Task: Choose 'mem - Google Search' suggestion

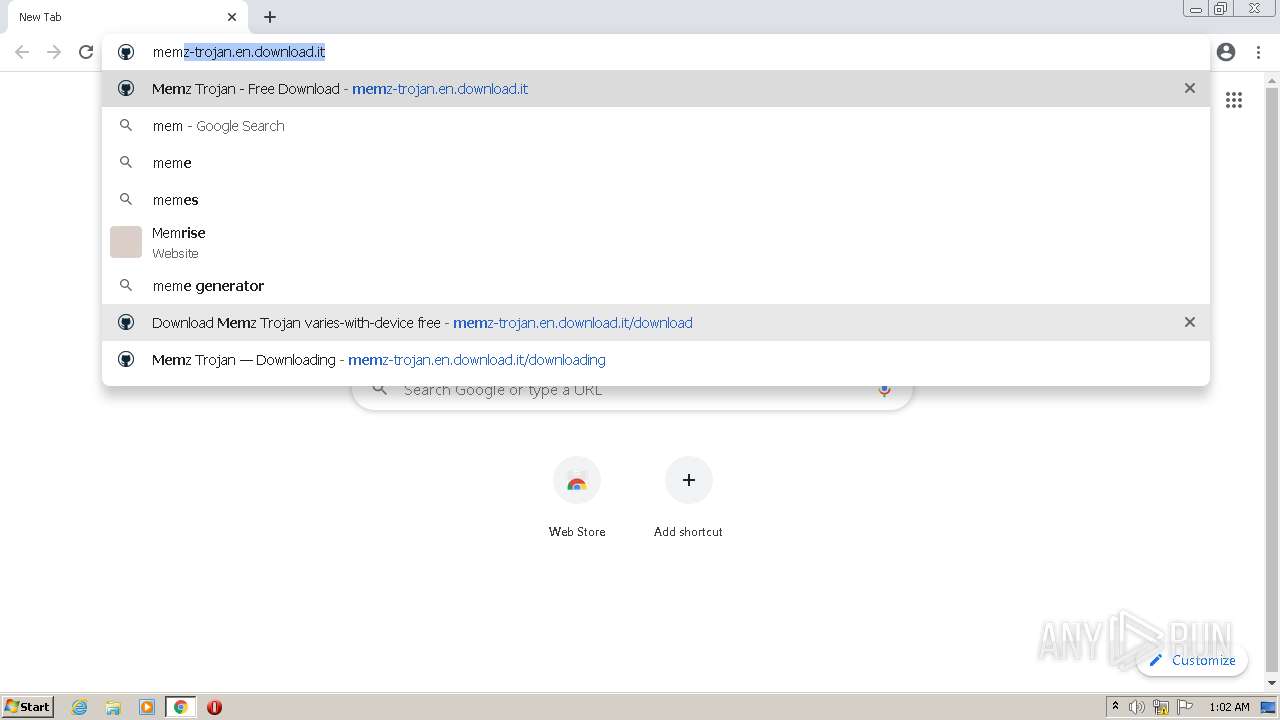Action: pyautogui.click(x=656, y=126)
